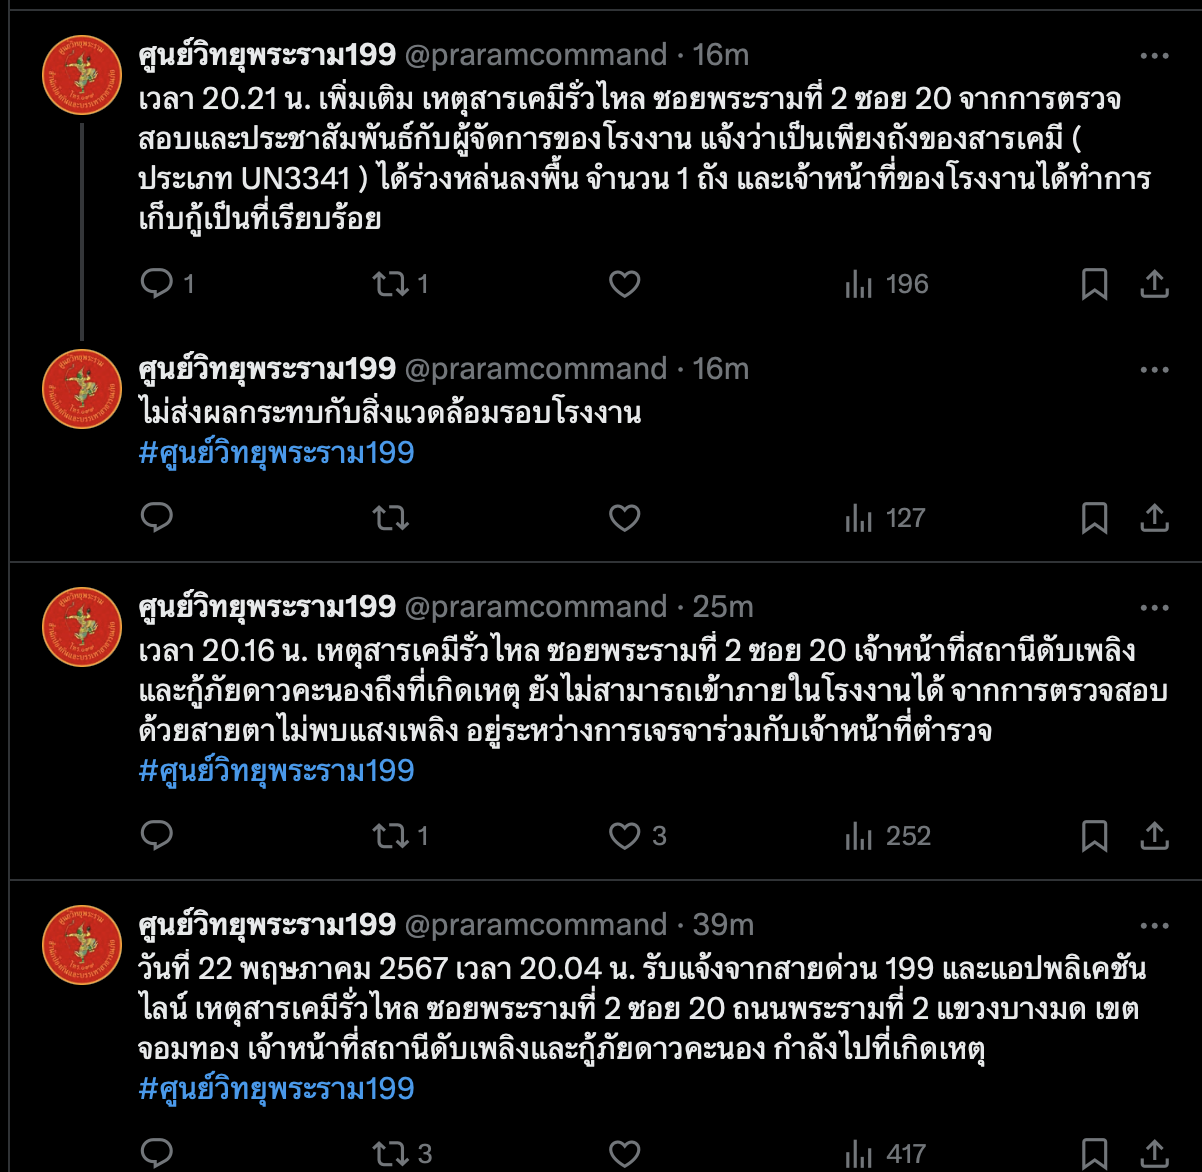1202x1172 pixels.
Task: Open more options on the 39m tweet
Action: tap(1154, 925)
